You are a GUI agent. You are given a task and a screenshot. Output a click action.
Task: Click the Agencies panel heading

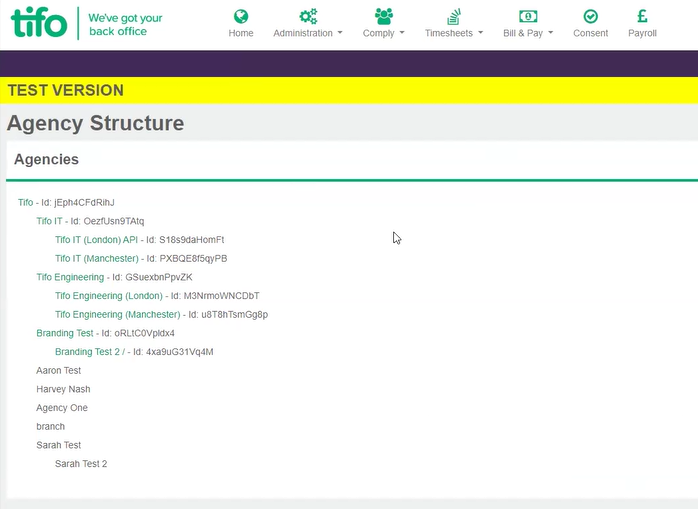coord(46,159)
